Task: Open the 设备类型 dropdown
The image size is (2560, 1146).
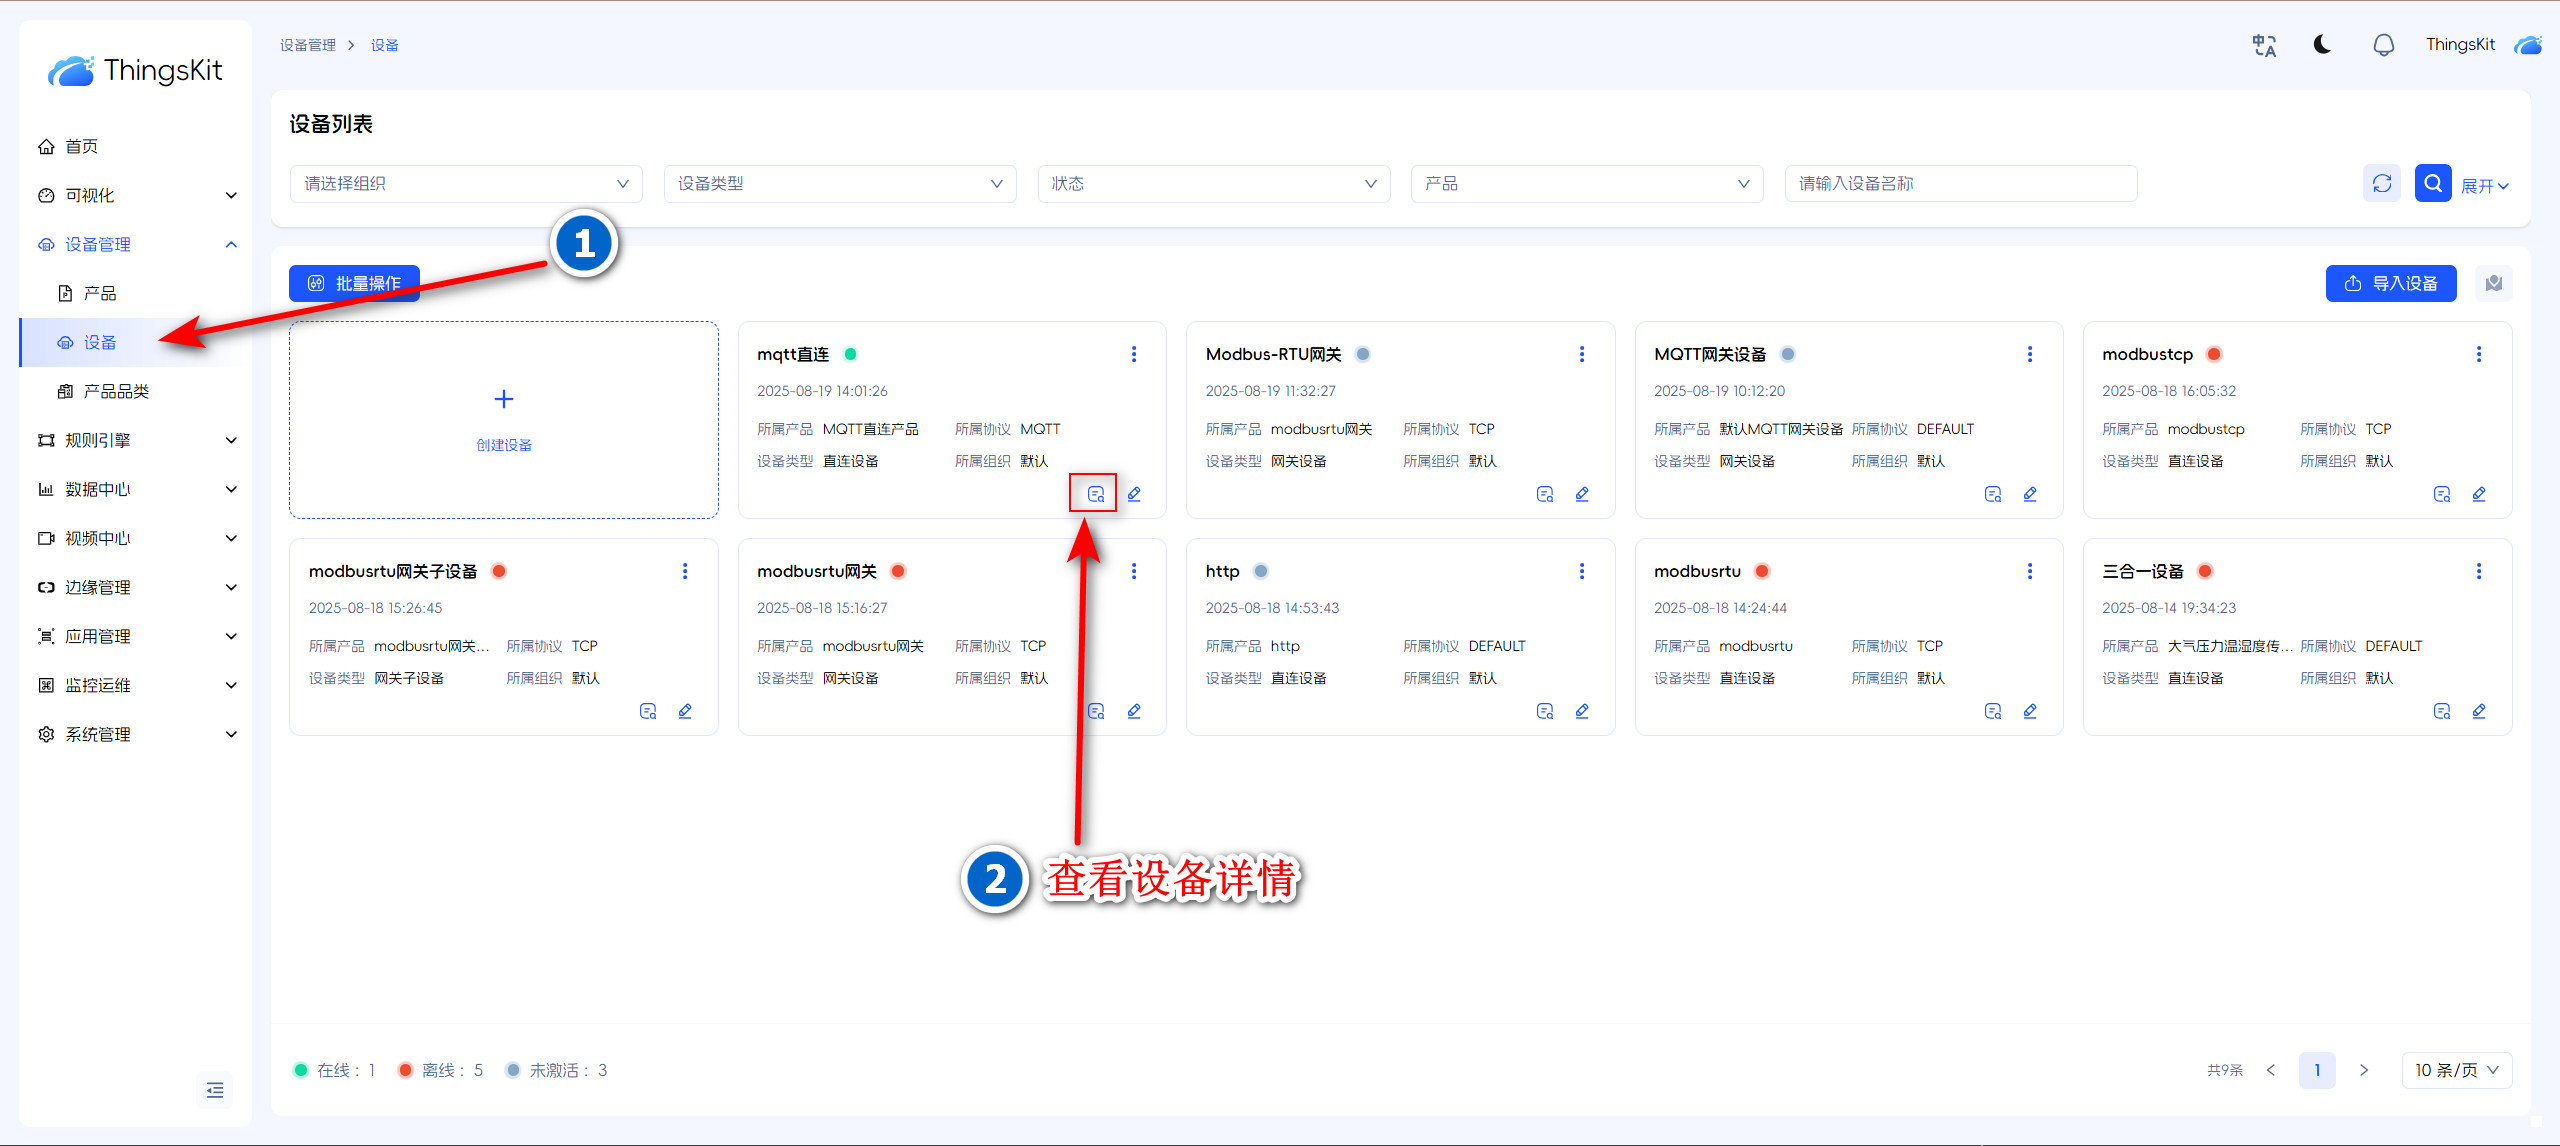Action: [839, 184]
